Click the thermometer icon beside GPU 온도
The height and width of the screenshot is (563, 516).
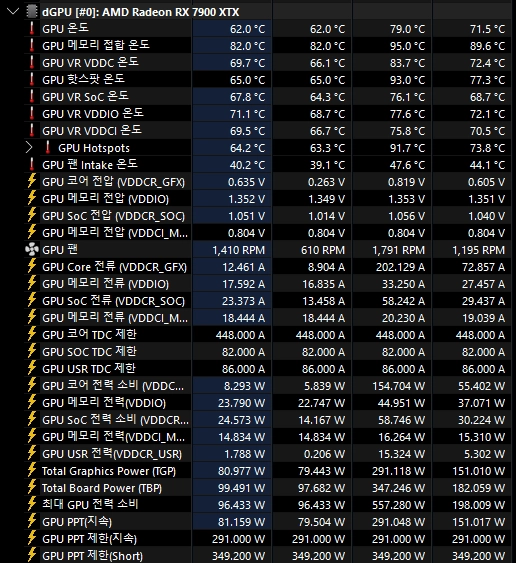point(32,28)
